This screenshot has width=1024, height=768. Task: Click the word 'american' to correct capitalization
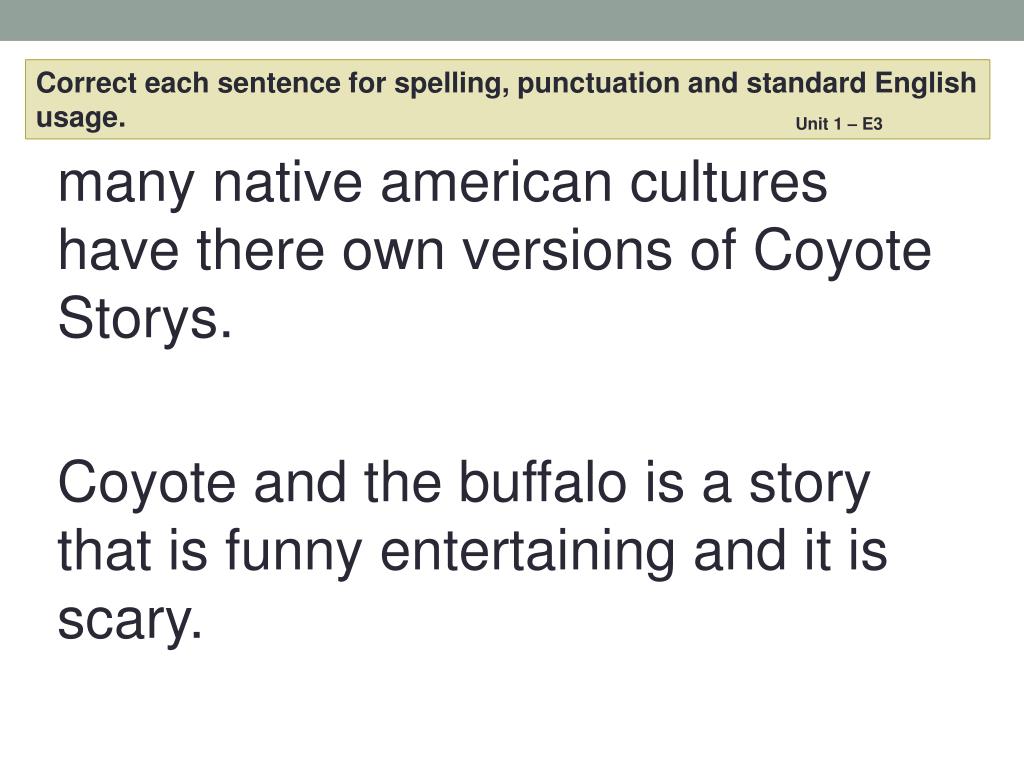496,183
